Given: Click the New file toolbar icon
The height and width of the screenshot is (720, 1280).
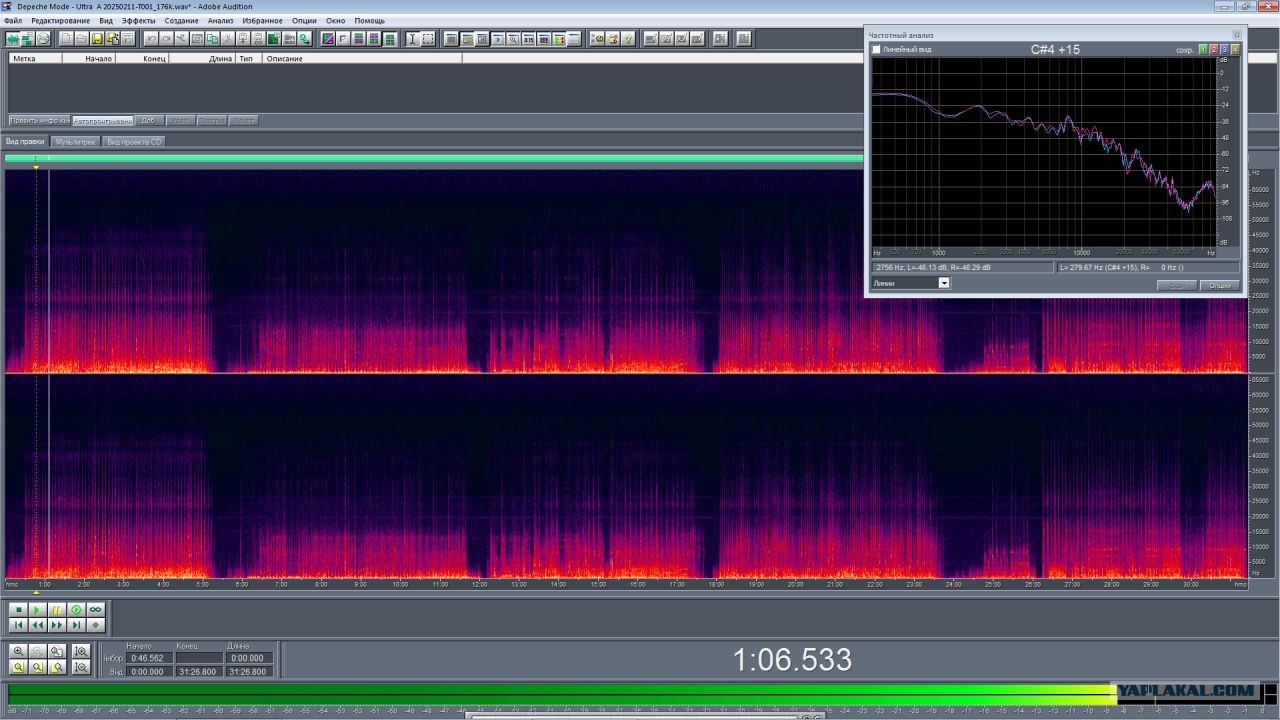Looking at the screenshot, I should [66, 39].
